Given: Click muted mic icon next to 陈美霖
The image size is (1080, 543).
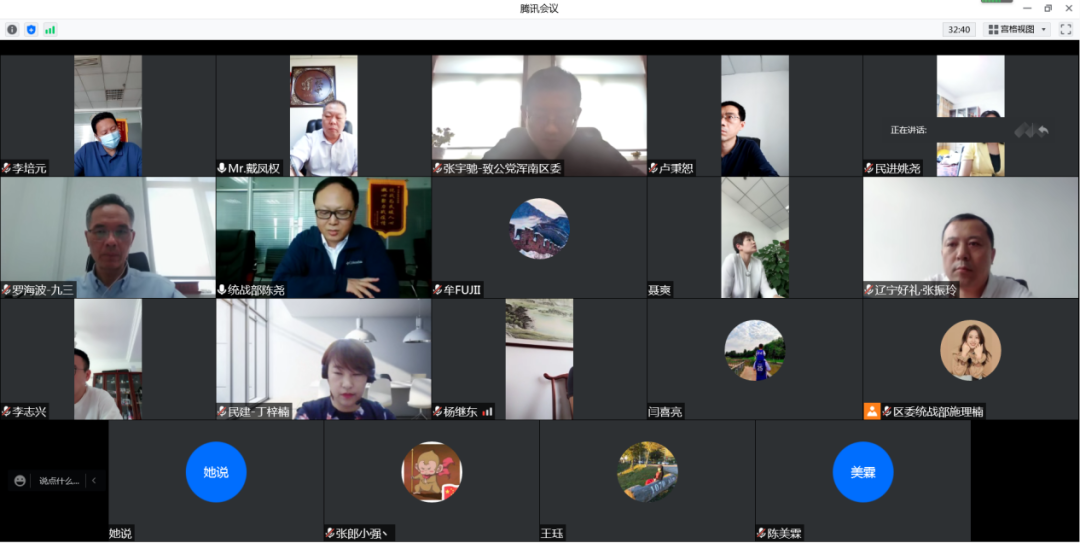Looking at the screenshot, I should [x=761, y=533].
